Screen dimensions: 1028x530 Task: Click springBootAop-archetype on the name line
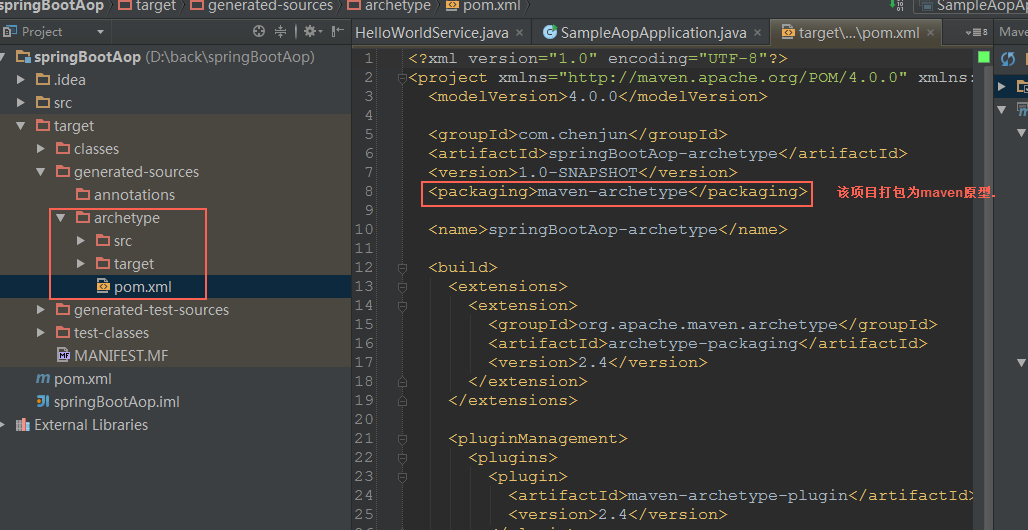point(603,230)
